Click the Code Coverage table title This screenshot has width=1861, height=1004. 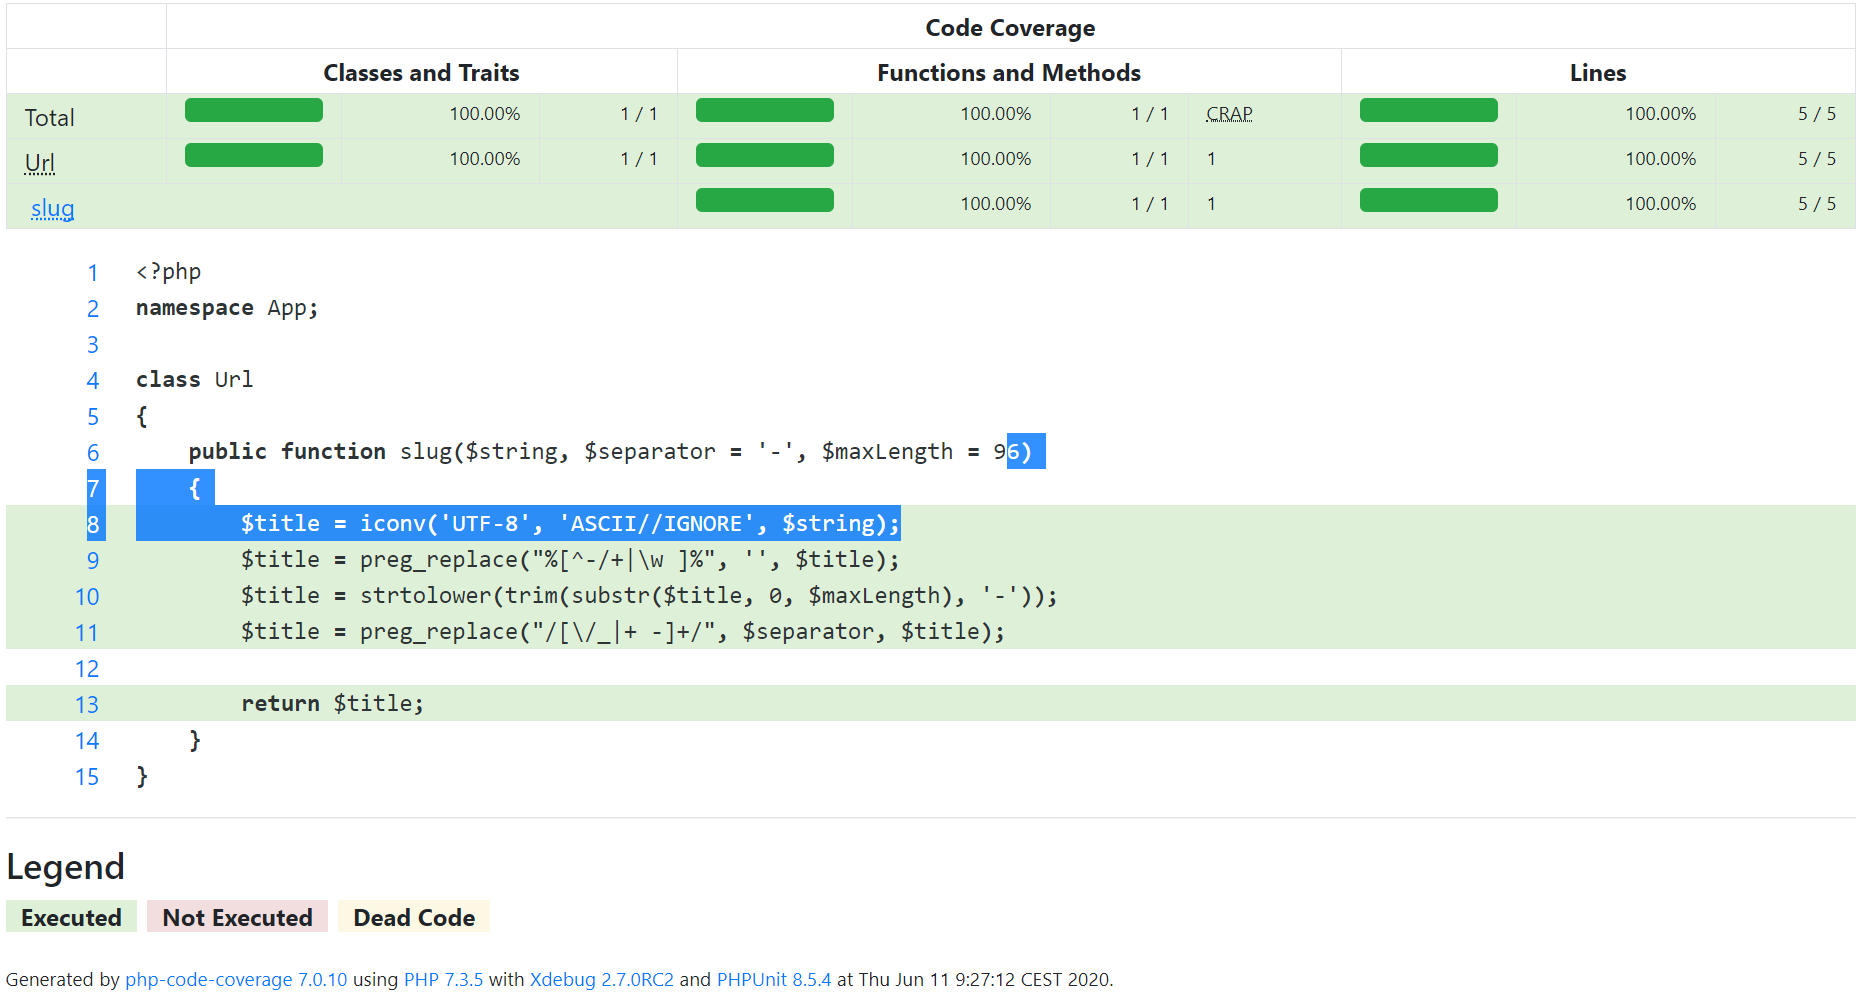click(x=1010, y=28)
